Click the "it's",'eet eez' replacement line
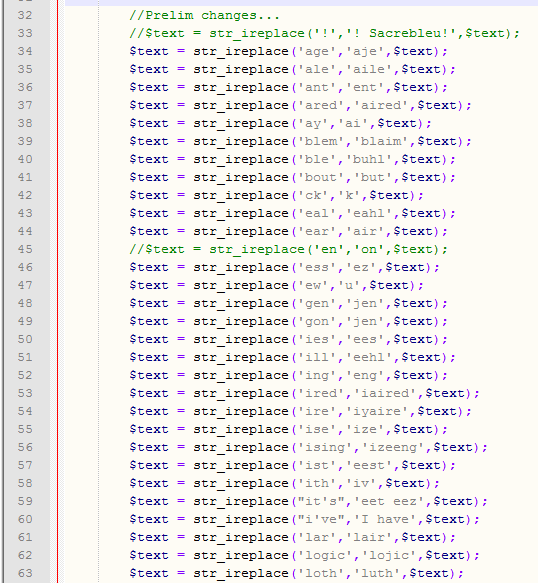The image size is (538, 583). click(308, 501)
